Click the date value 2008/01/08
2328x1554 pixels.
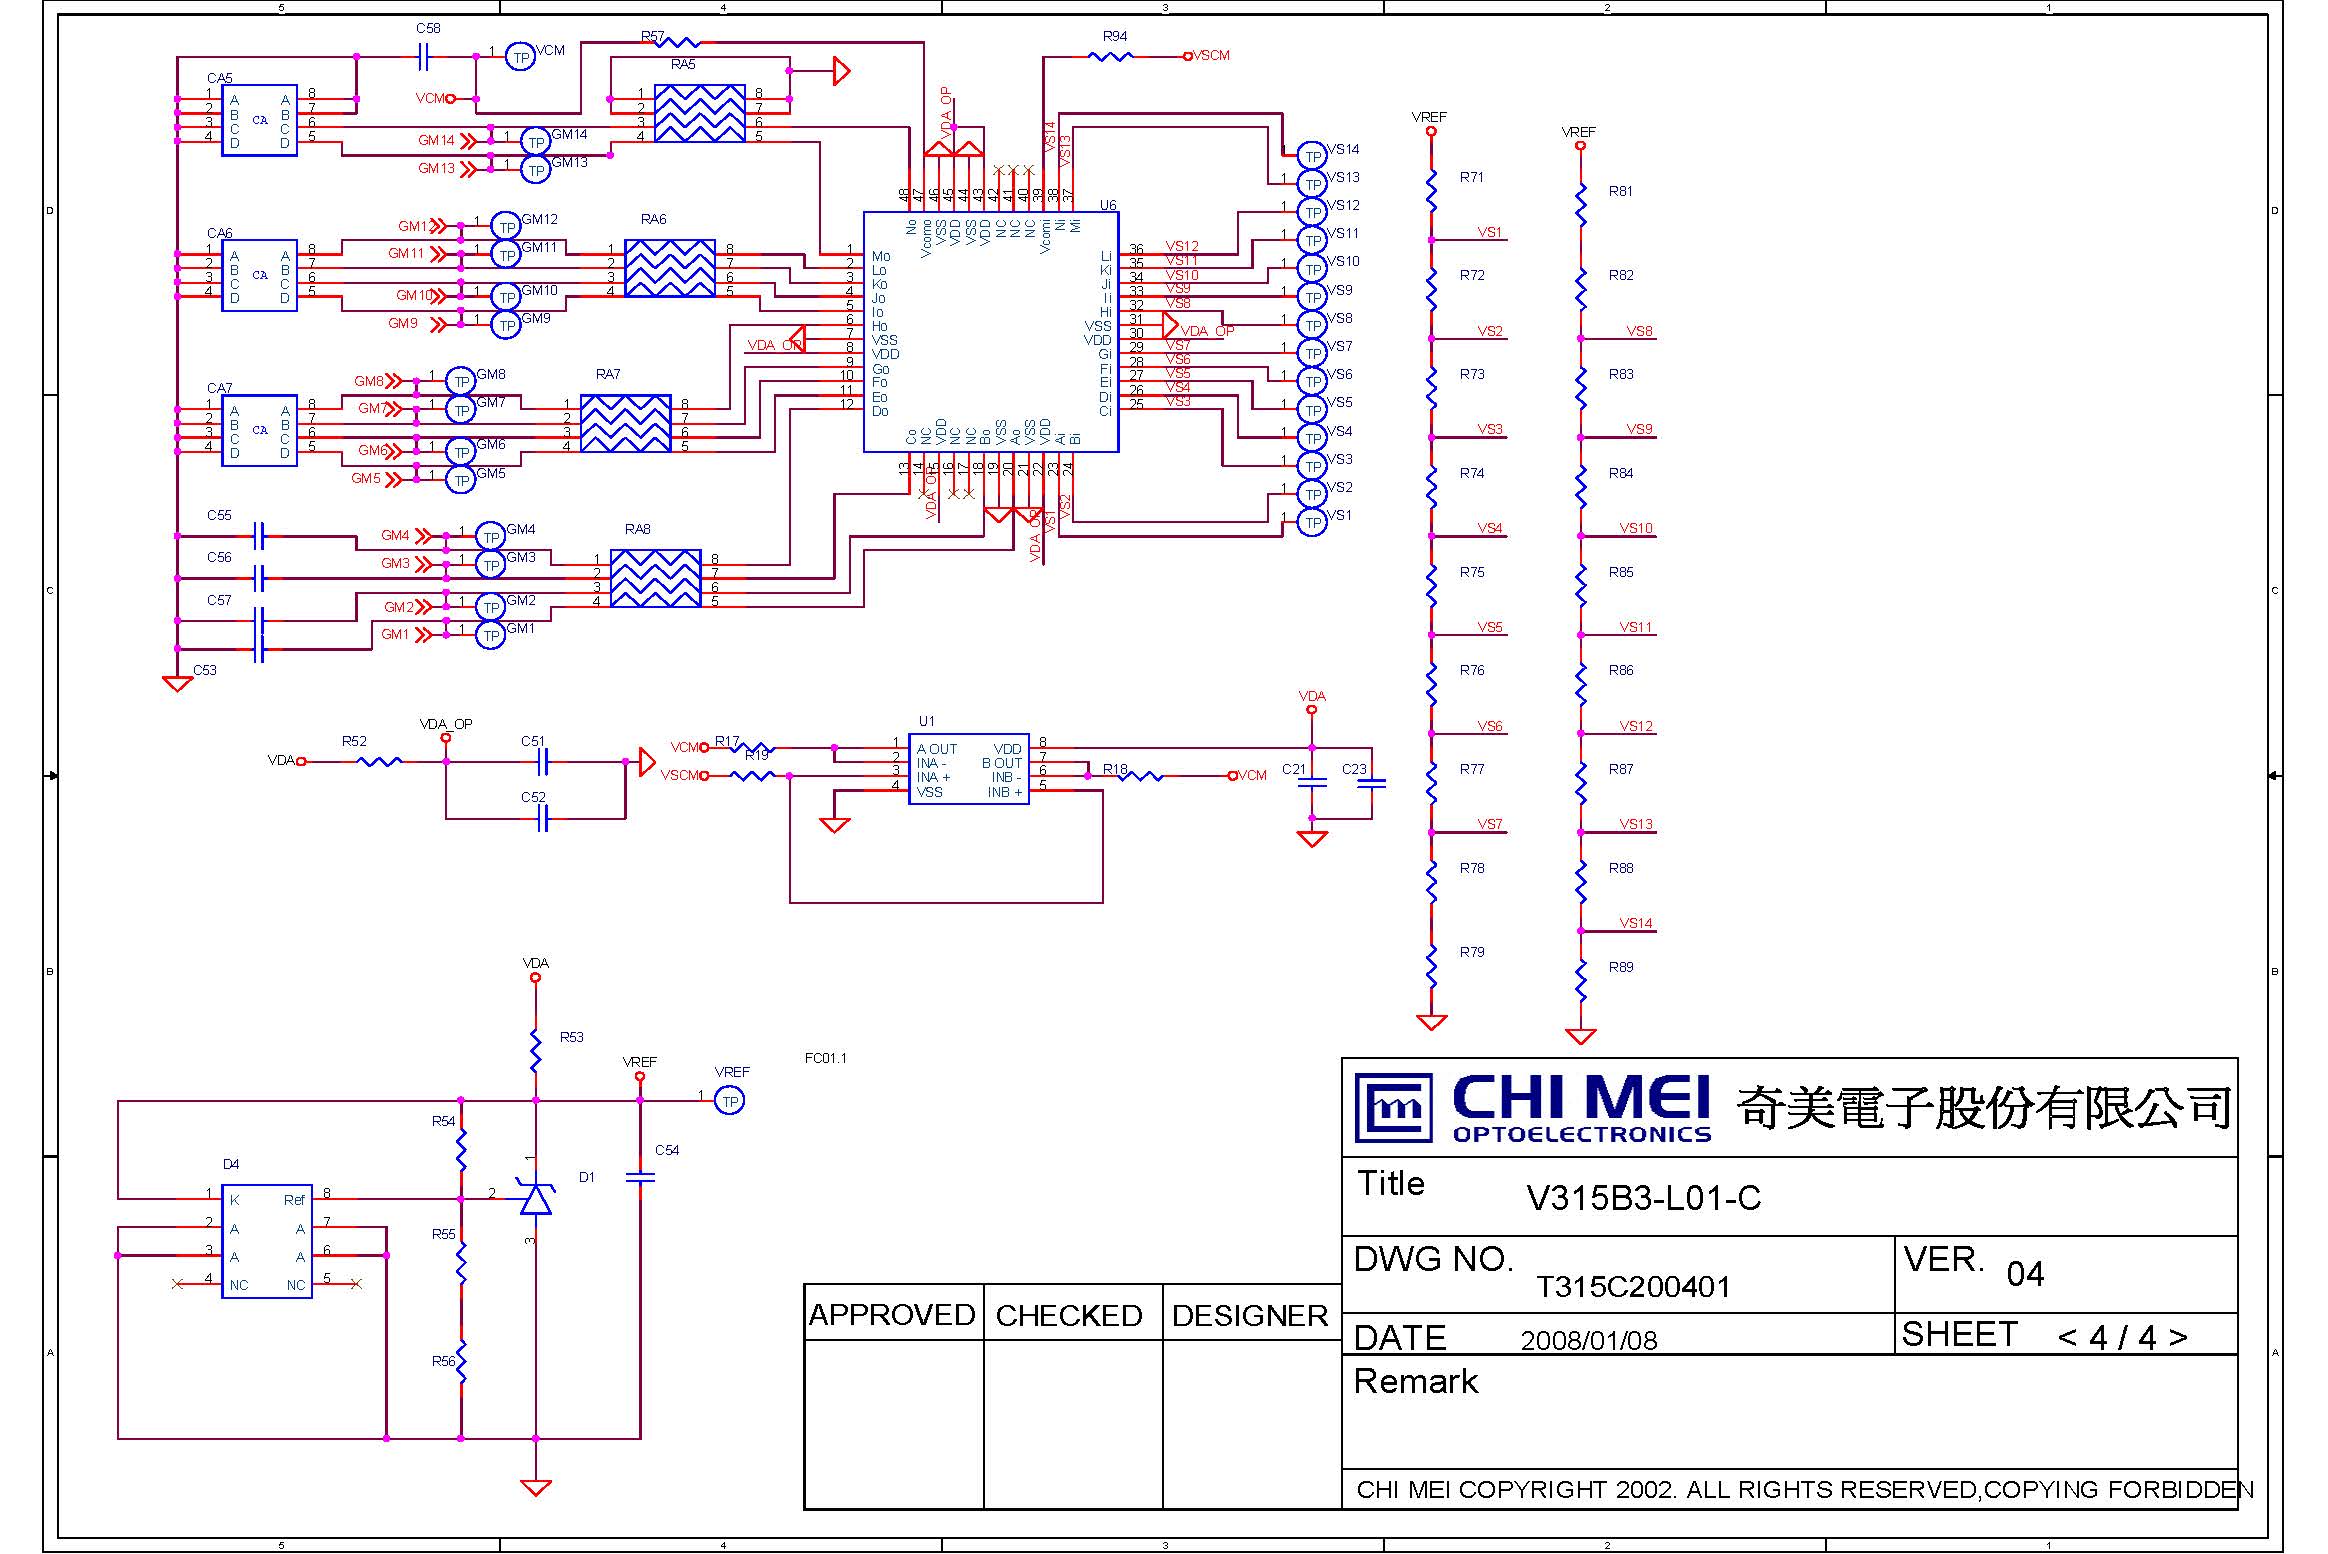click(x=1588, y=1340)
